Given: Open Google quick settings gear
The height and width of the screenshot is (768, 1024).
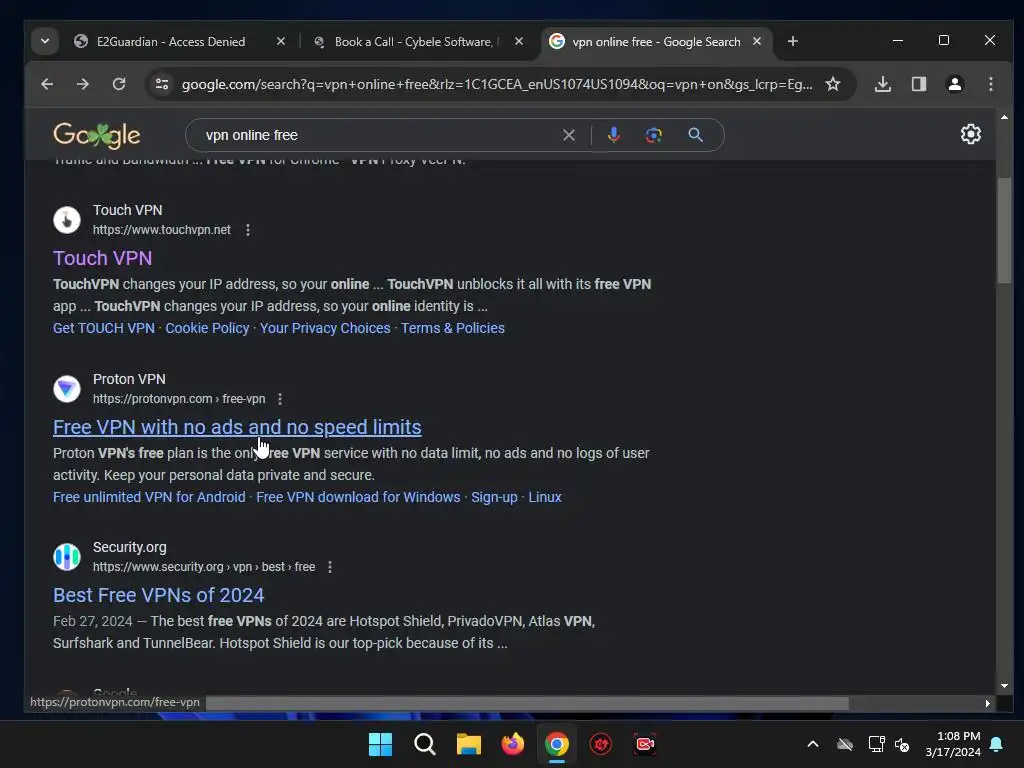Looking at the screenshot, I should click(x=970, y=134).
